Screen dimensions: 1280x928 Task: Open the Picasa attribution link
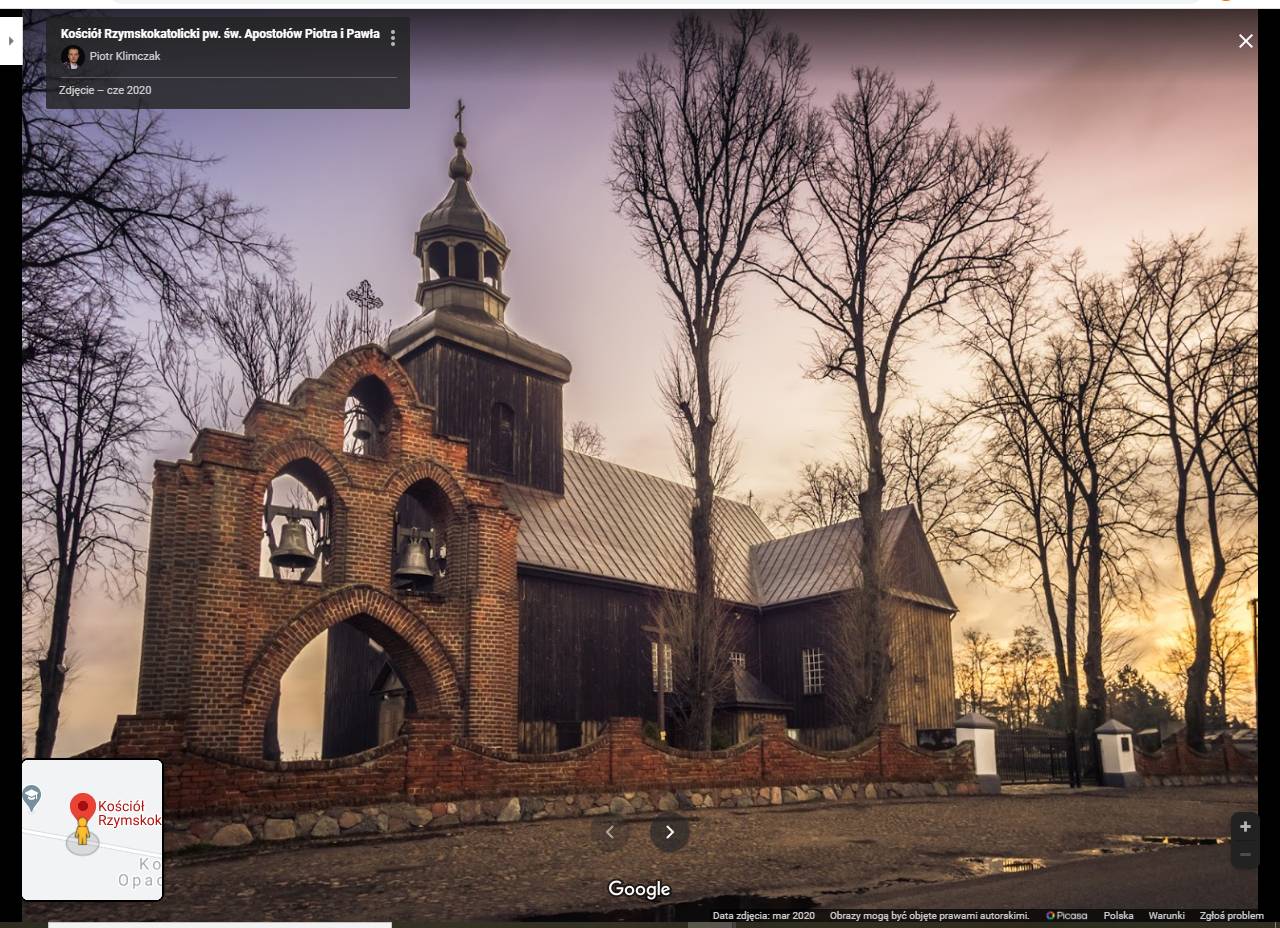click(x=1067, y=916)
